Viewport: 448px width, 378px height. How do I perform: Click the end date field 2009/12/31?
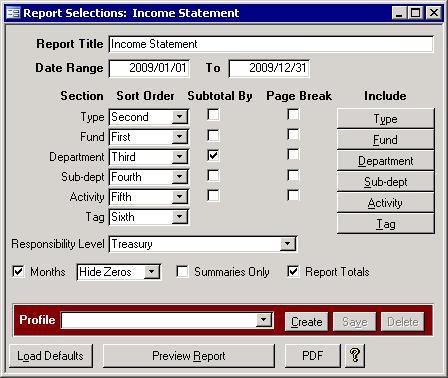pyautogui.click(x=269, y=68)
